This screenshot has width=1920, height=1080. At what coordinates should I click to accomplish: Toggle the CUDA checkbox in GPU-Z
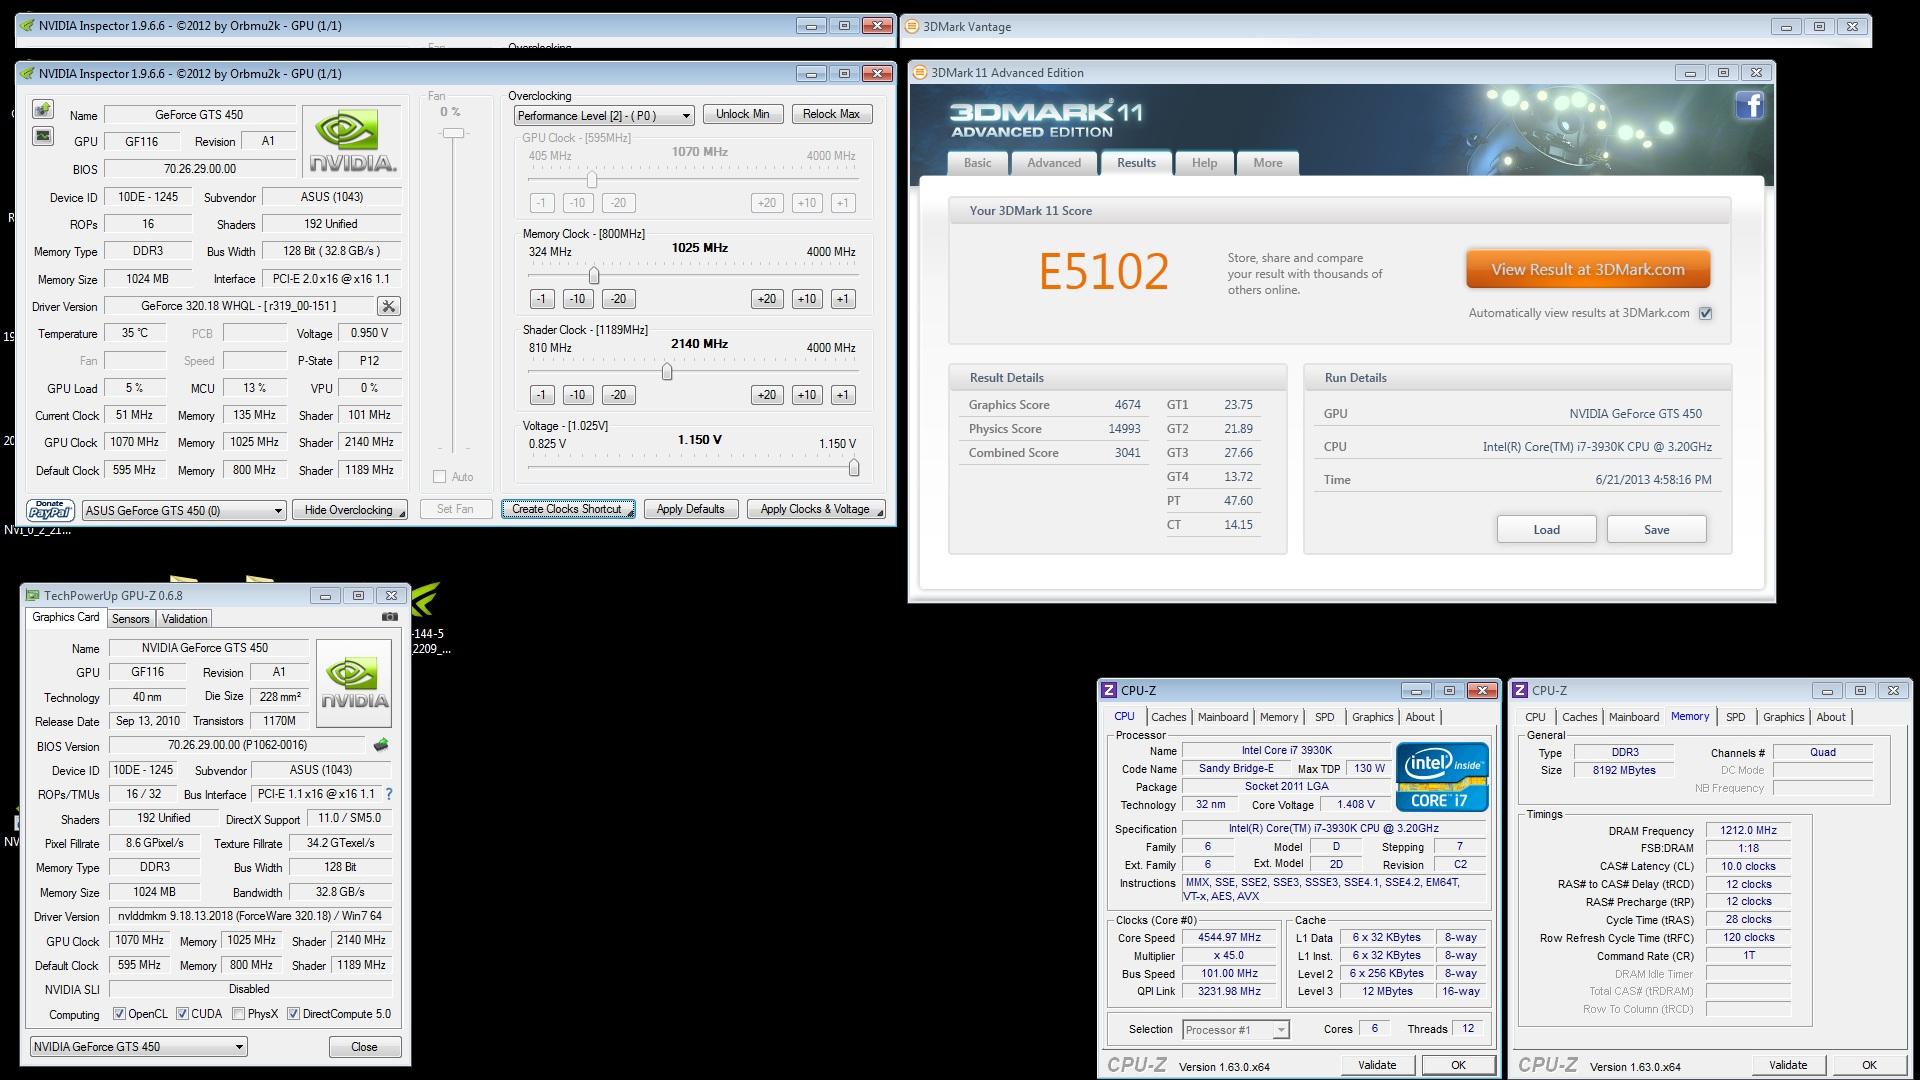[x=182, y=1014]
